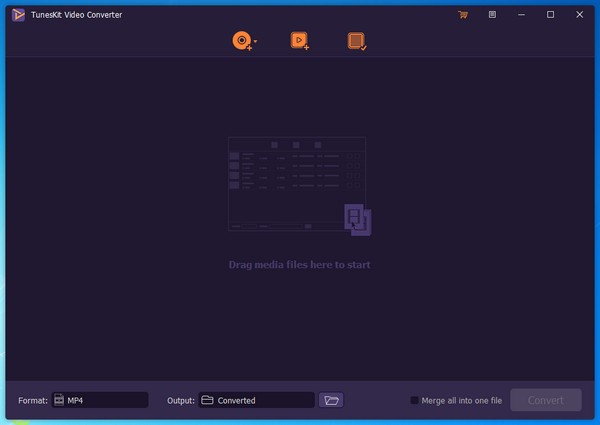The image size is (600, 425).
Task: Click the Load DVD disc icon
Action: [241, 41]
